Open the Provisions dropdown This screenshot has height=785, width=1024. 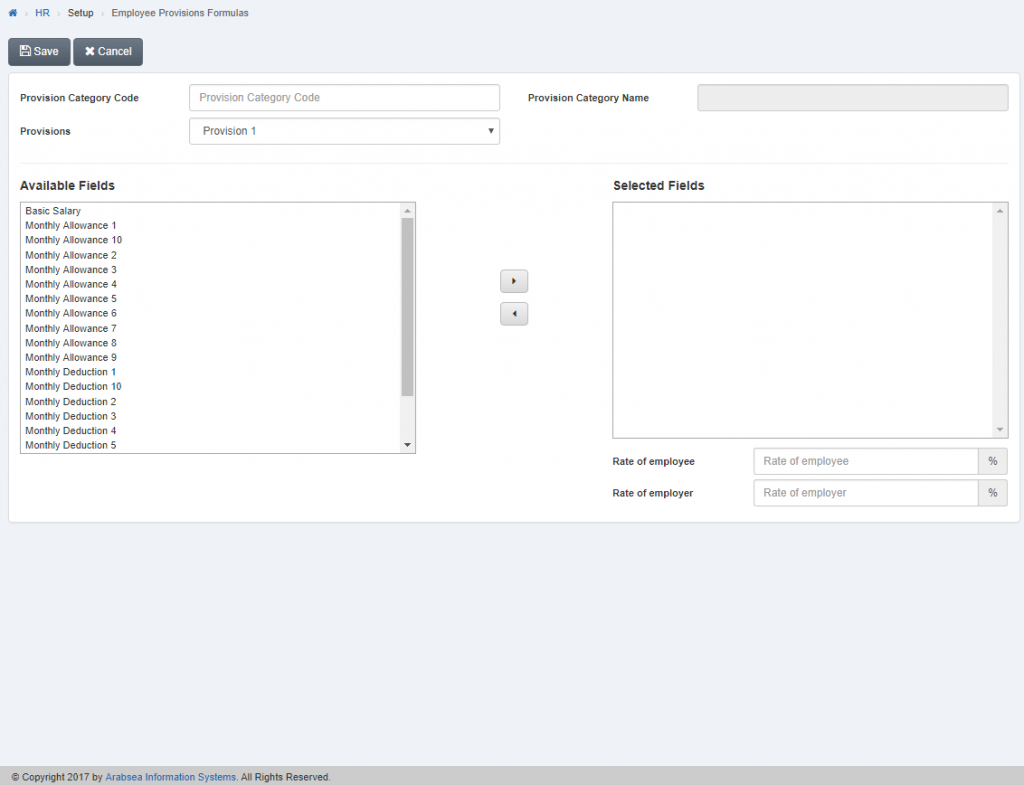pos(344,130)
